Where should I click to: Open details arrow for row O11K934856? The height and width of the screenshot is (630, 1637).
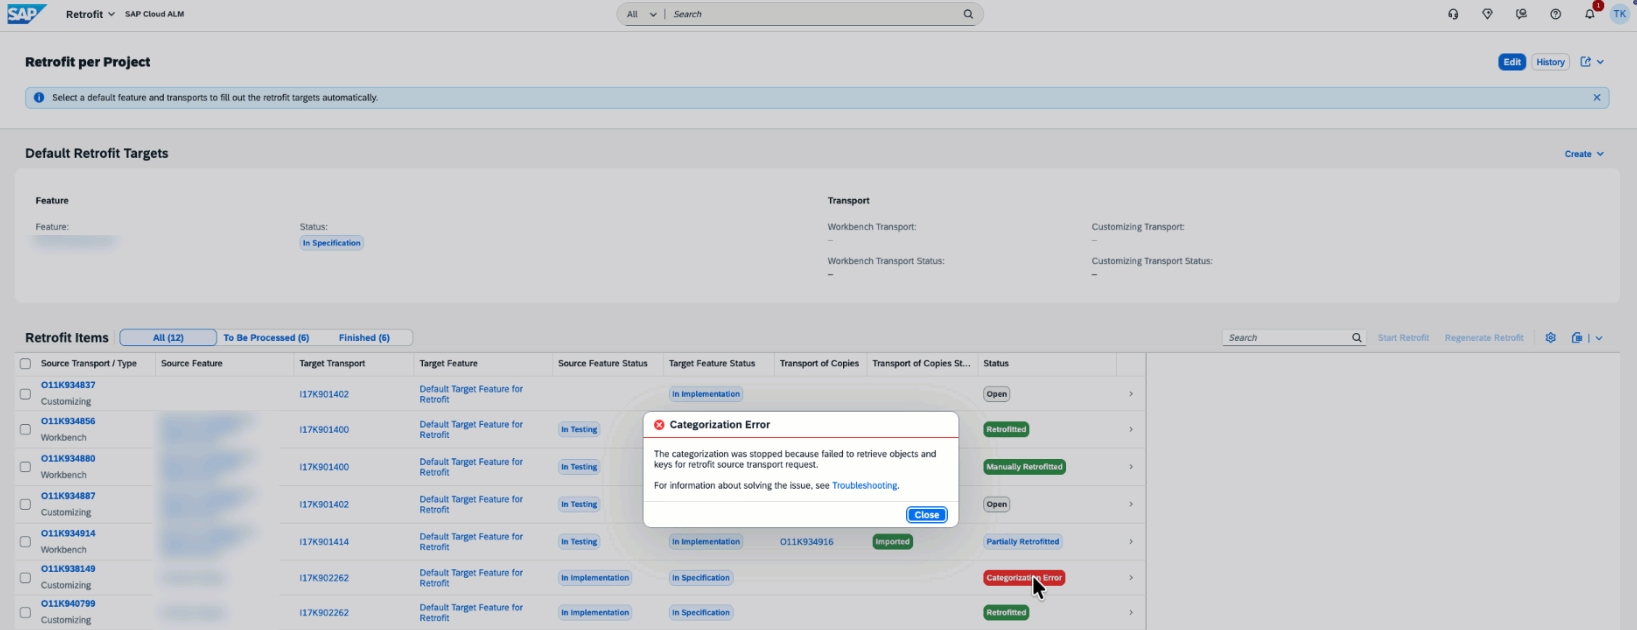click(x=1131, y=430)
